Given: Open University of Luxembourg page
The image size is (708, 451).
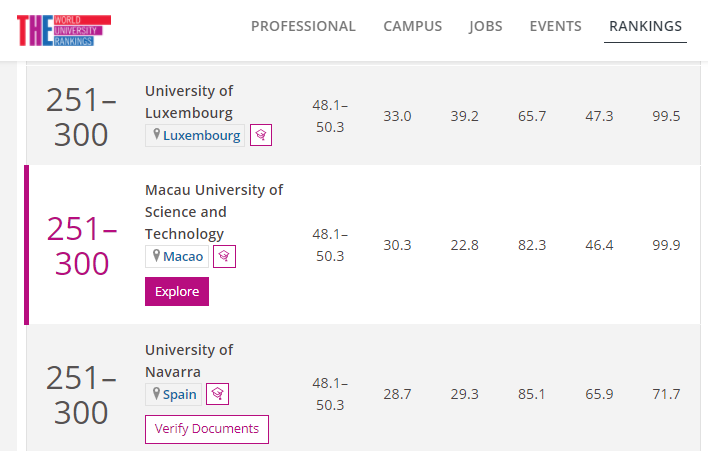Looking at the screenshot, I should (x=189, y=102).
